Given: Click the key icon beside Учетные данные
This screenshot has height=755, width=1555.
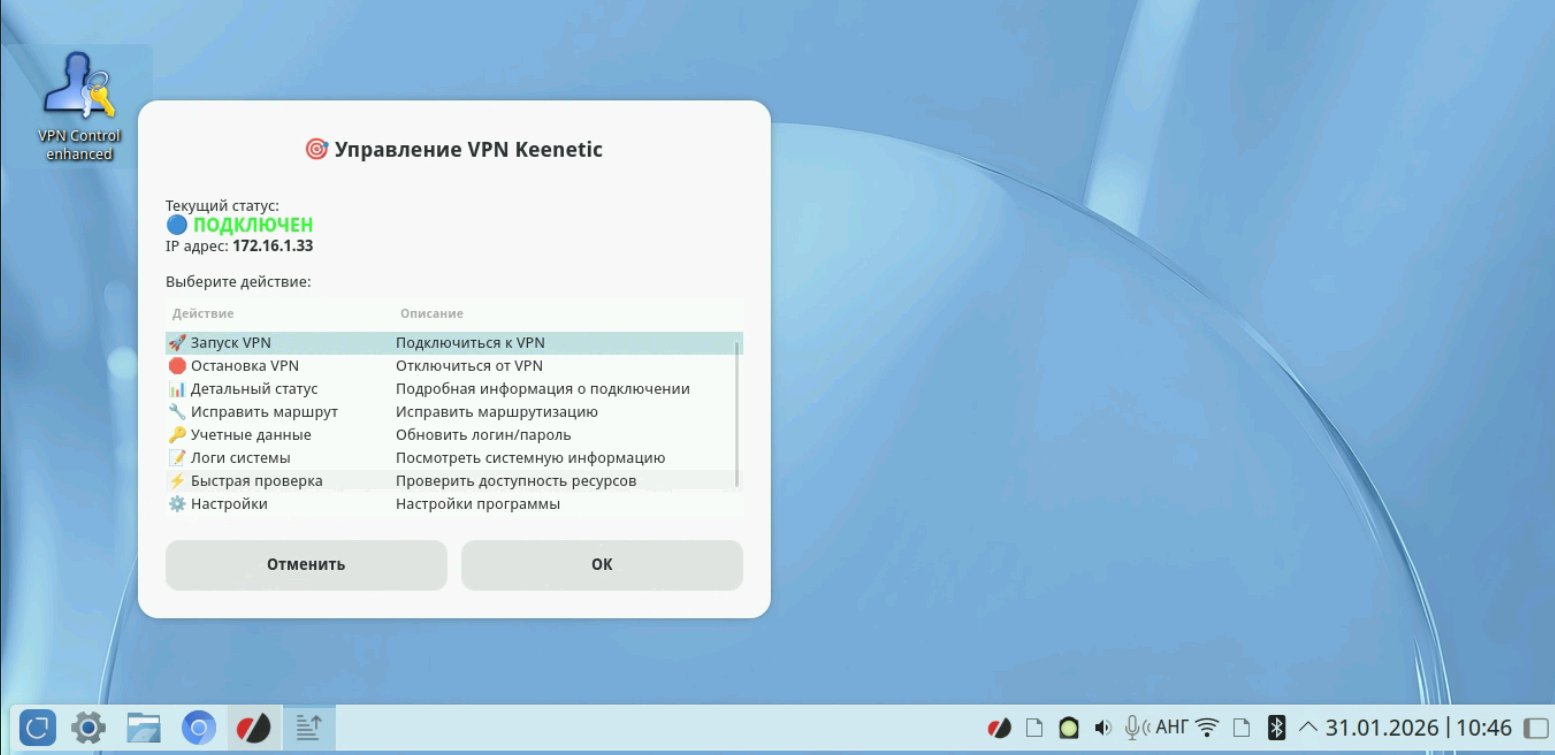Looking at the screenshot, I should point(177,435).
